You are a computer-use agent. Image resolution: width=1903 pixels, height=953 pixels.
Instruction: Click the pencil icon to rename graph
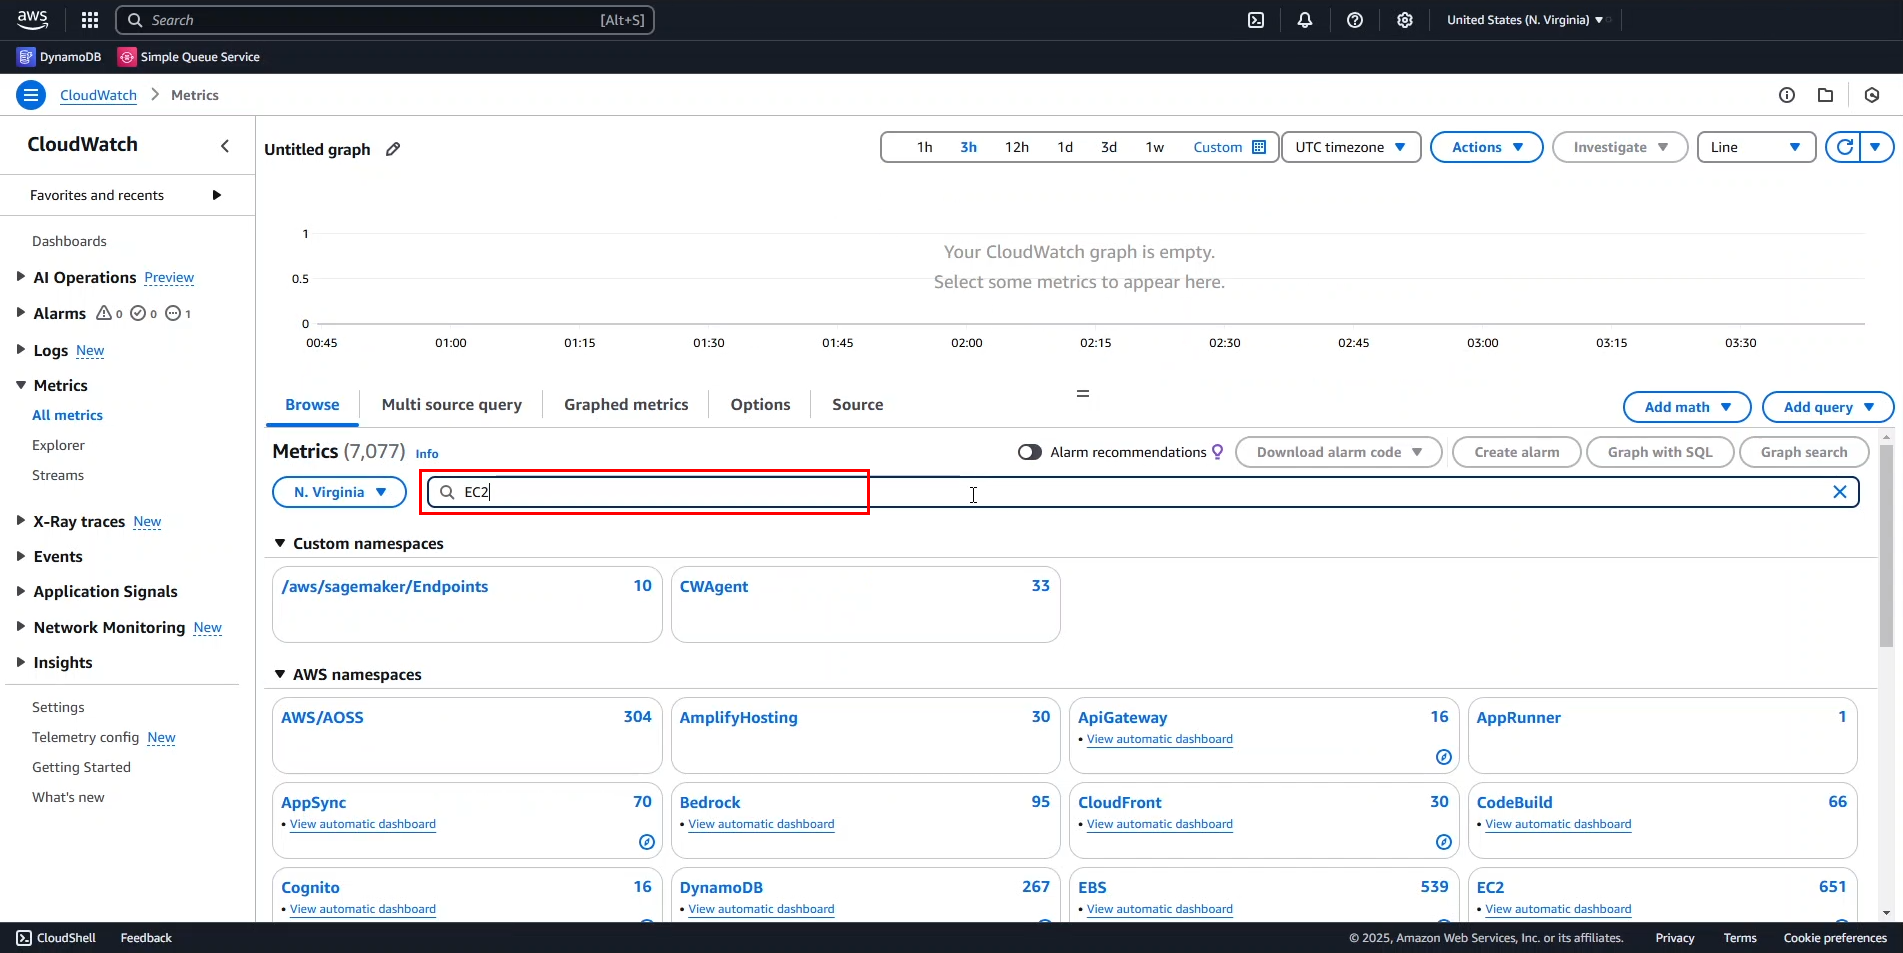tap(393, 149)
